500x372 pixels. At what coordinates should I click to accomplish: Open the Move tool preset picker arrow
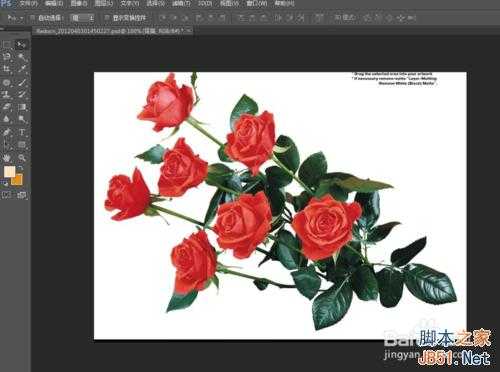(21, 18)
